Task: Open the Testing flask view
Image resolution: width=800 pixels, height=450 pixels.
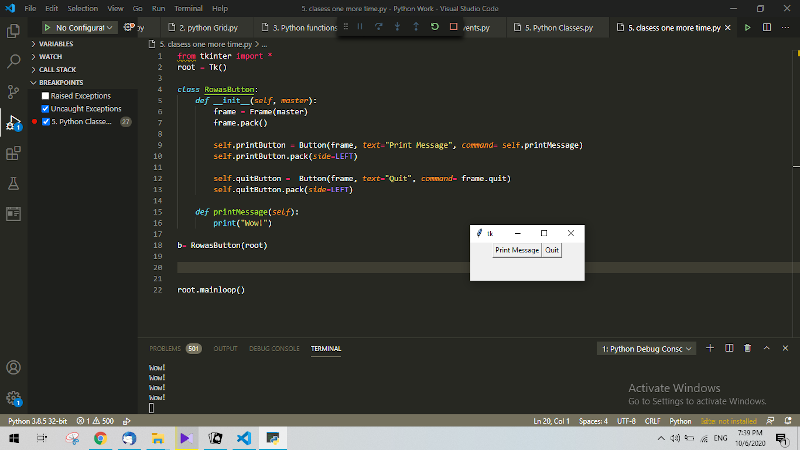Action: (x=13, y=184)
